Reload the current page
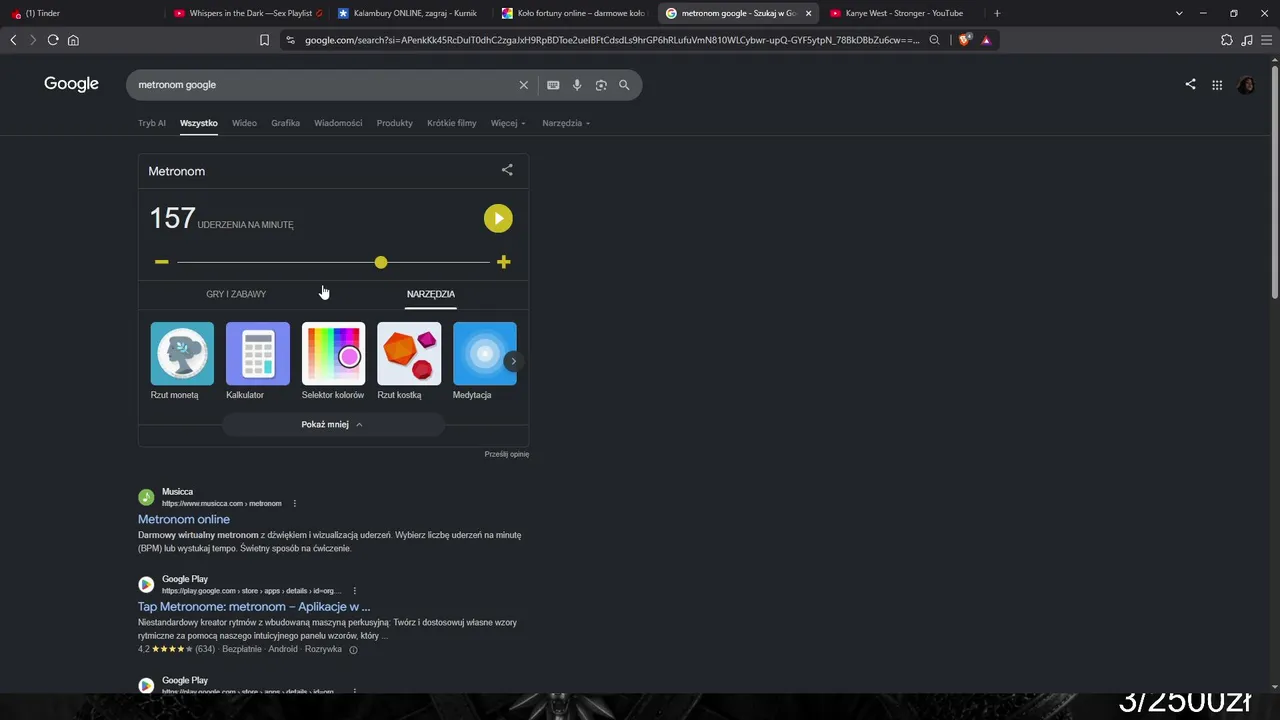Image resolution: width=1280 pixels, height=720 pixels. coord(53,40)
